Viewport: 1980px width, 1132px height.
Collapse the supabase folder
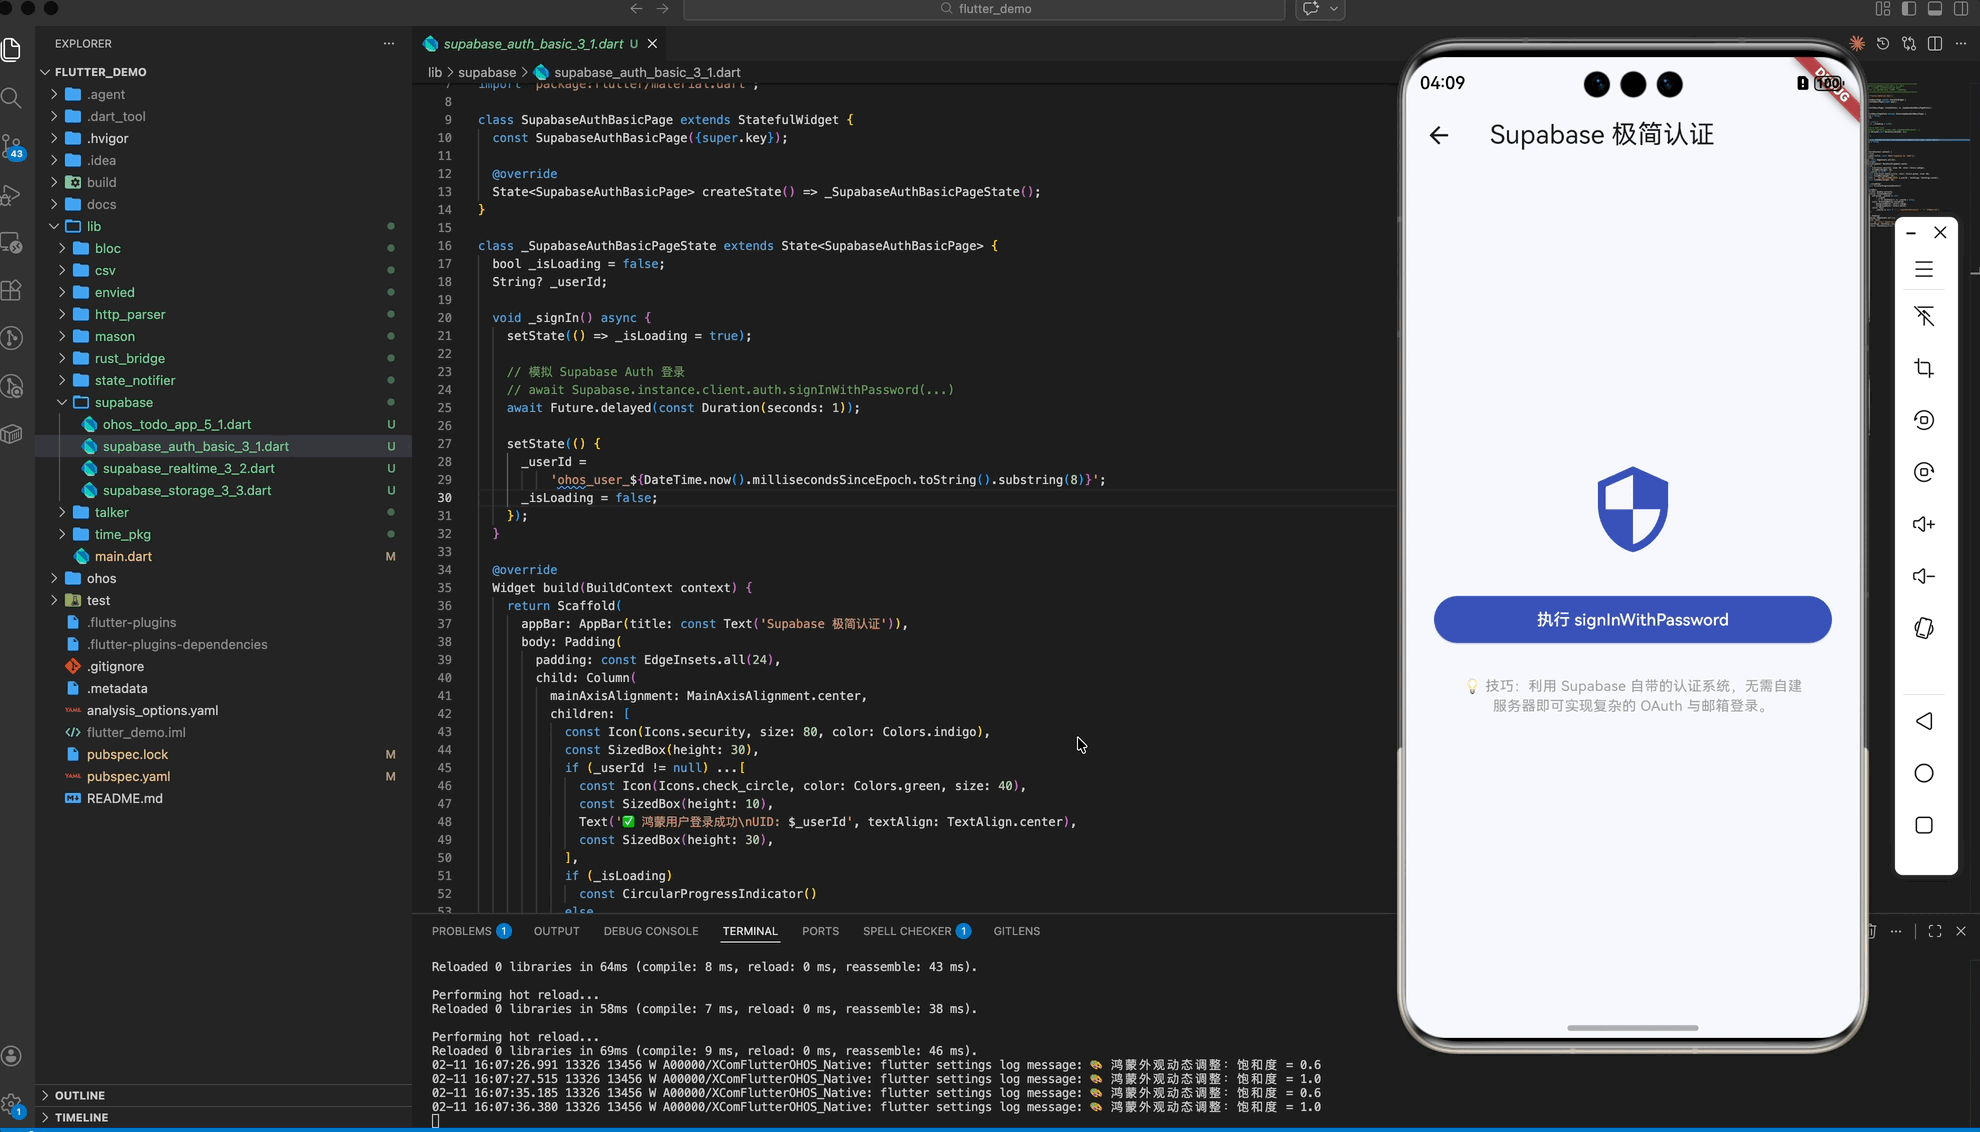[x=62, y=402]
